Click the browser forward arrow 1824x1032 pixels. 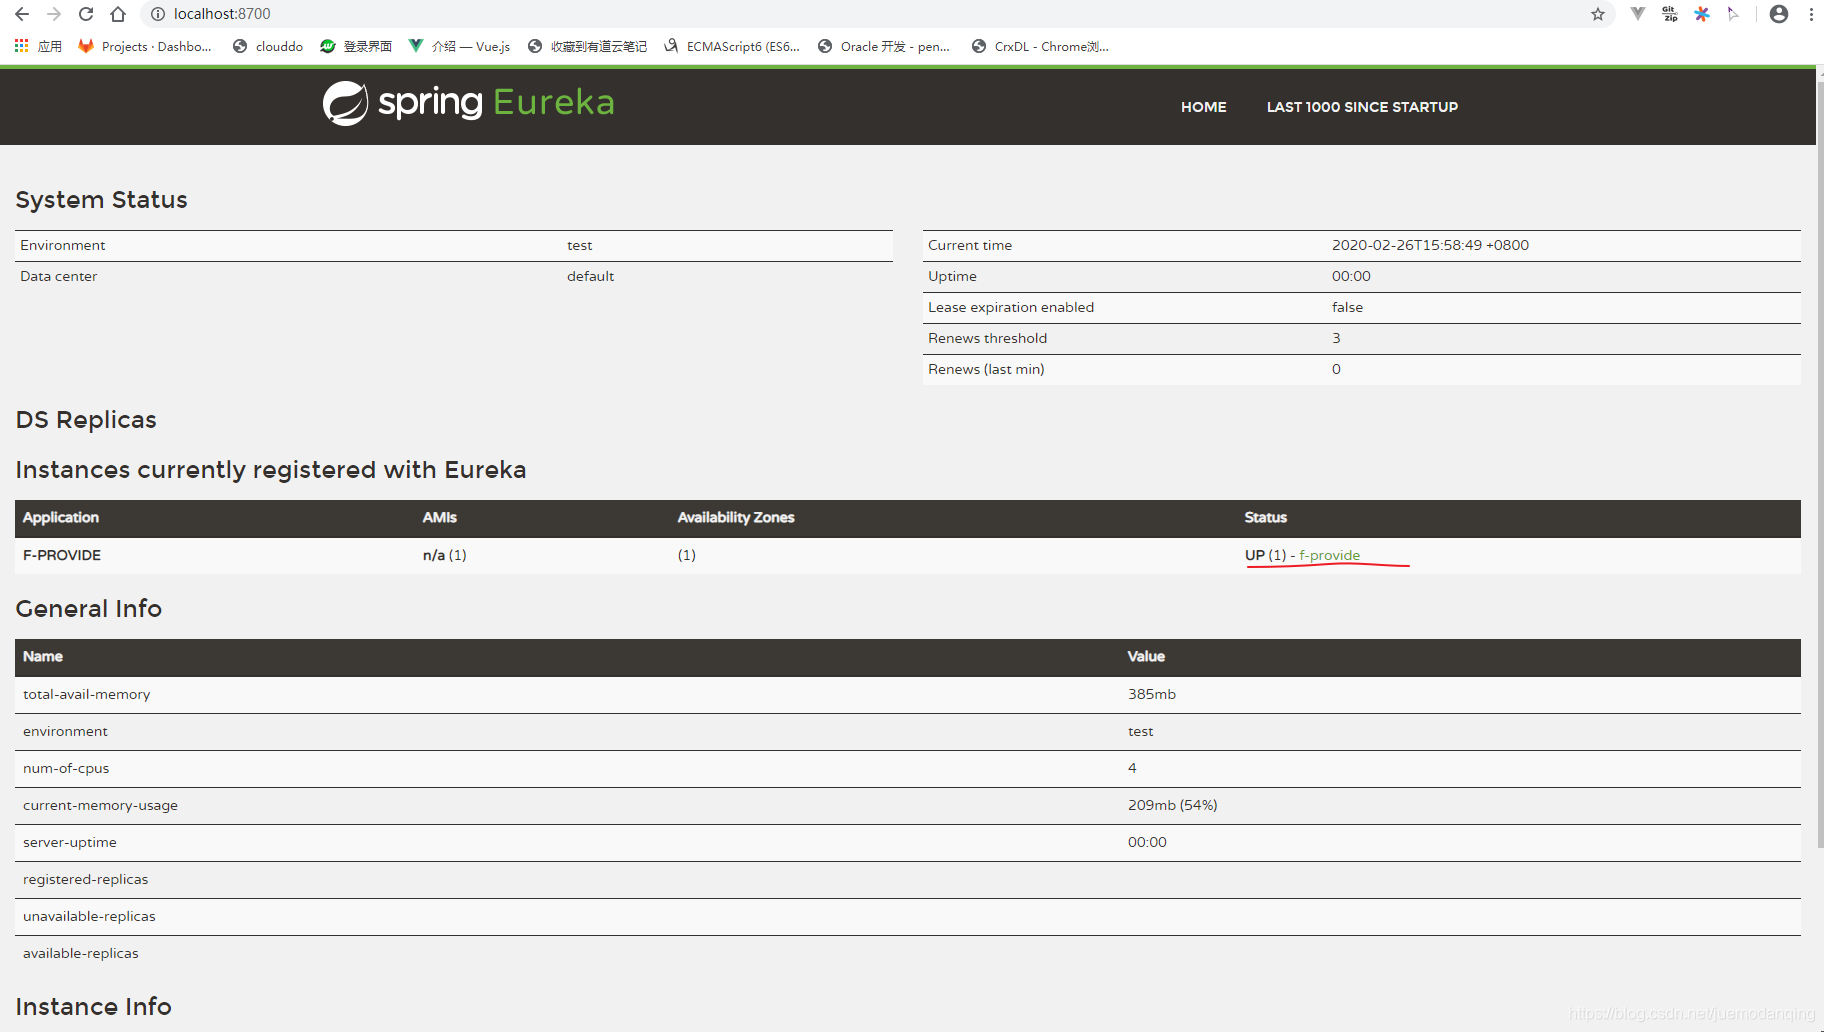pos(54,14)
